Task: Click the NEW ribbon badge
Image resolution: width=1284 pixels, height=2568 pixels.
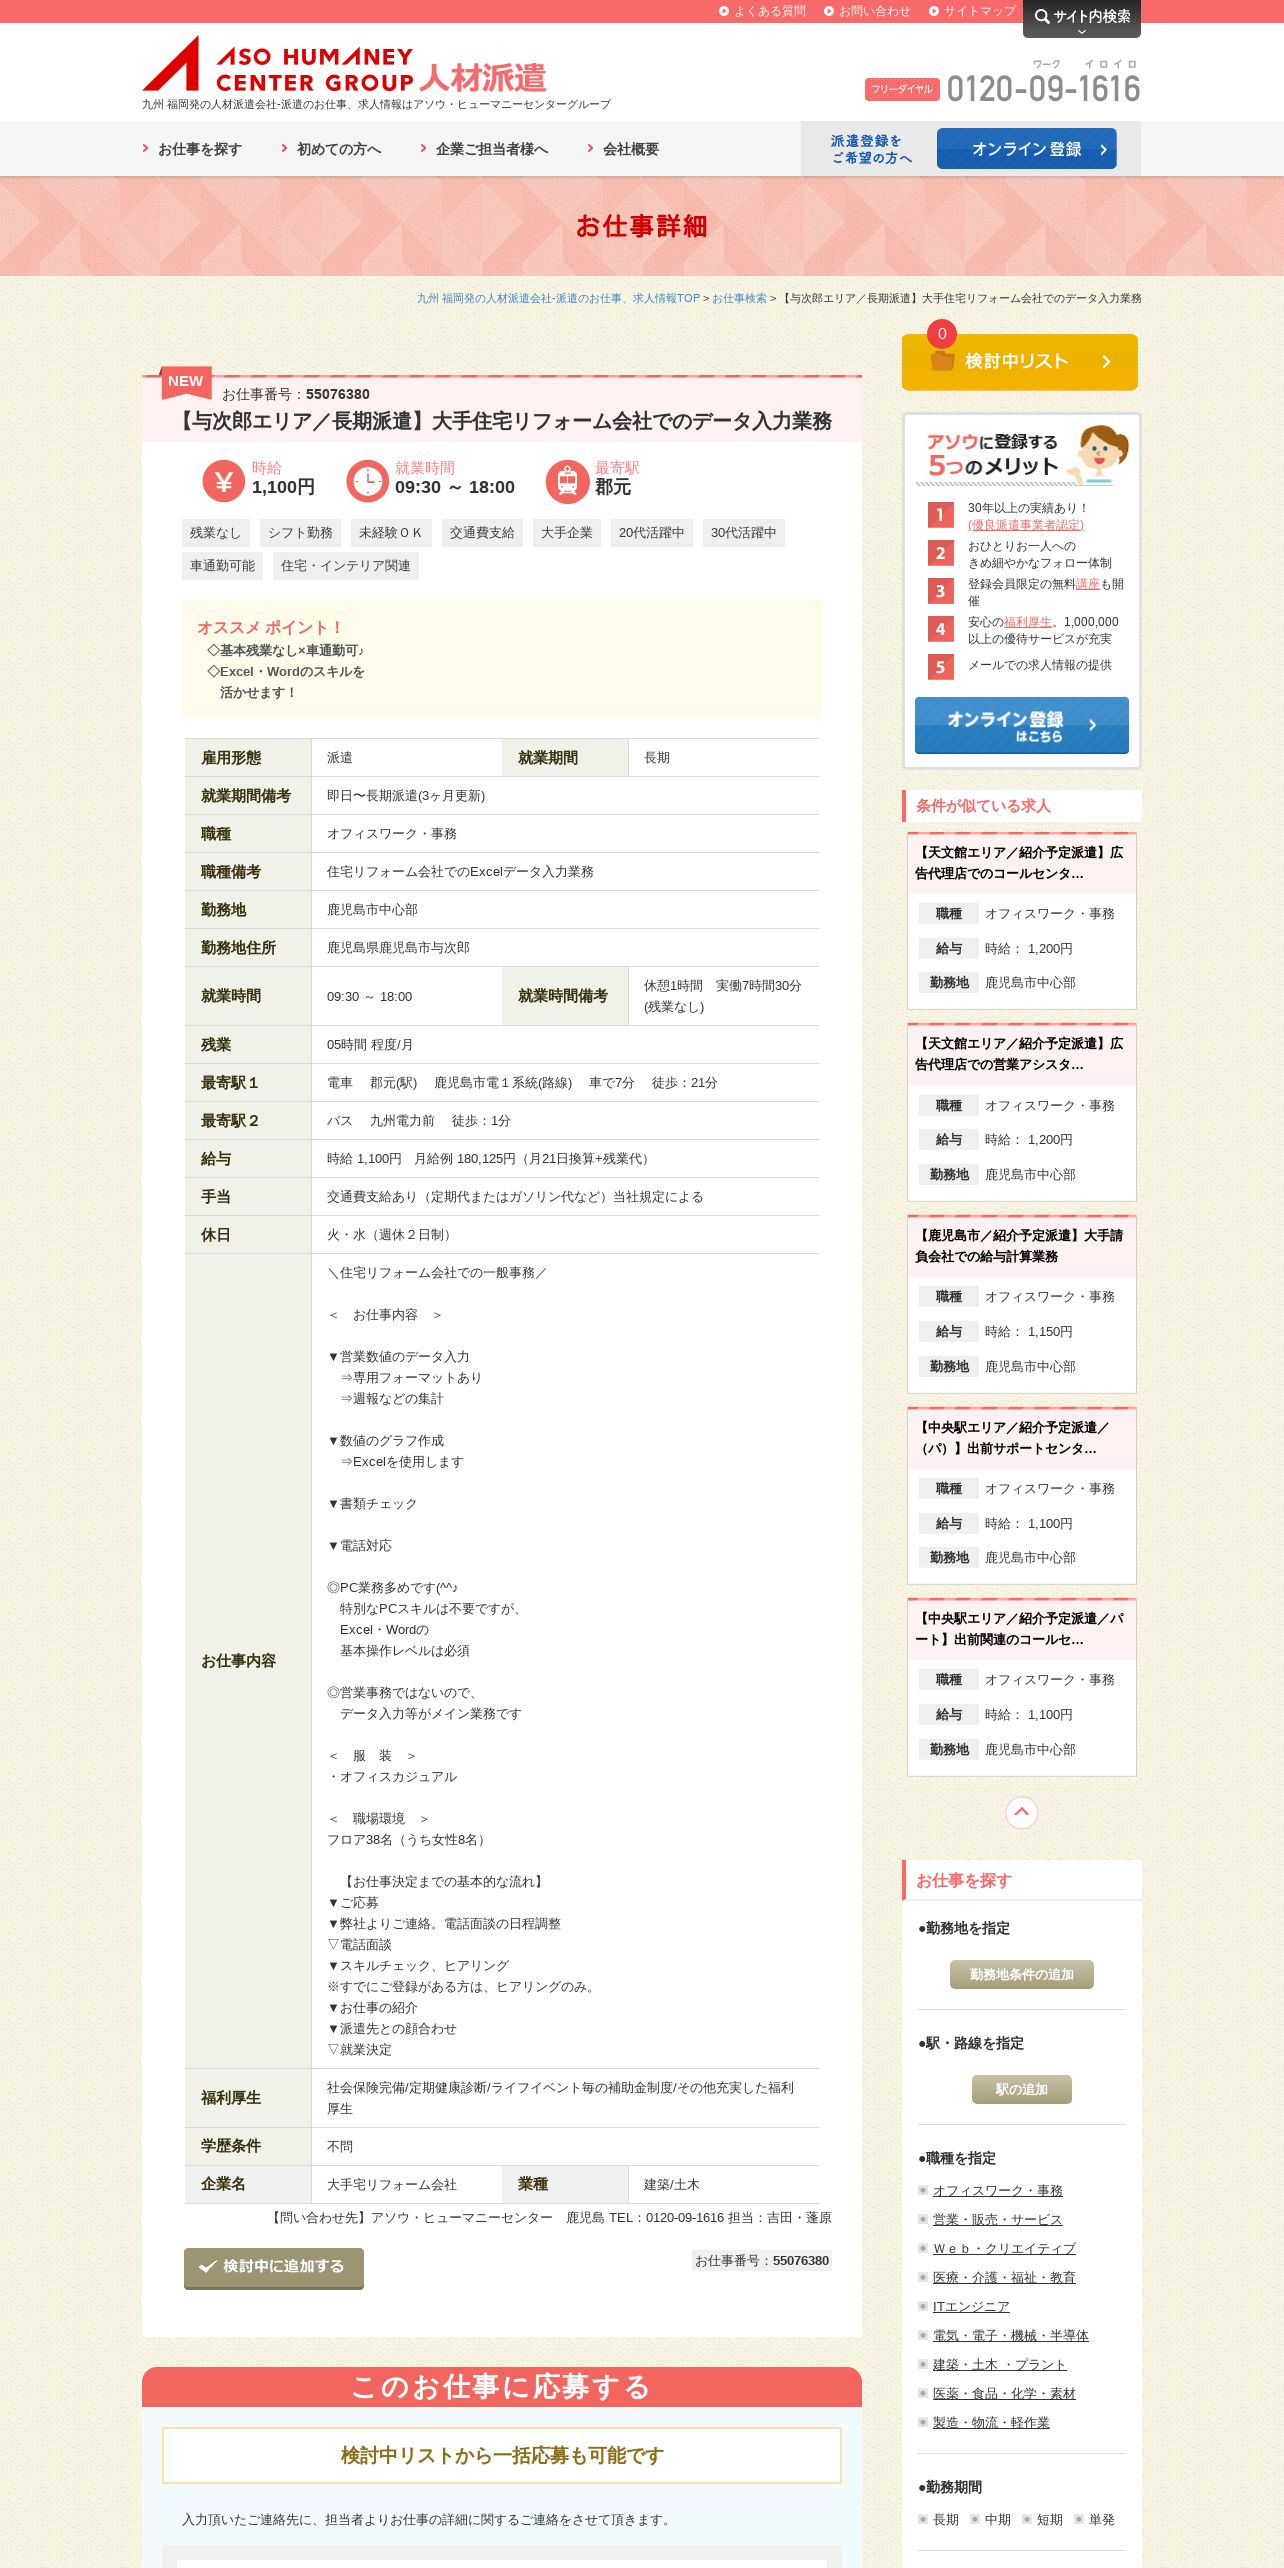Action: click(x=186, y=381)
